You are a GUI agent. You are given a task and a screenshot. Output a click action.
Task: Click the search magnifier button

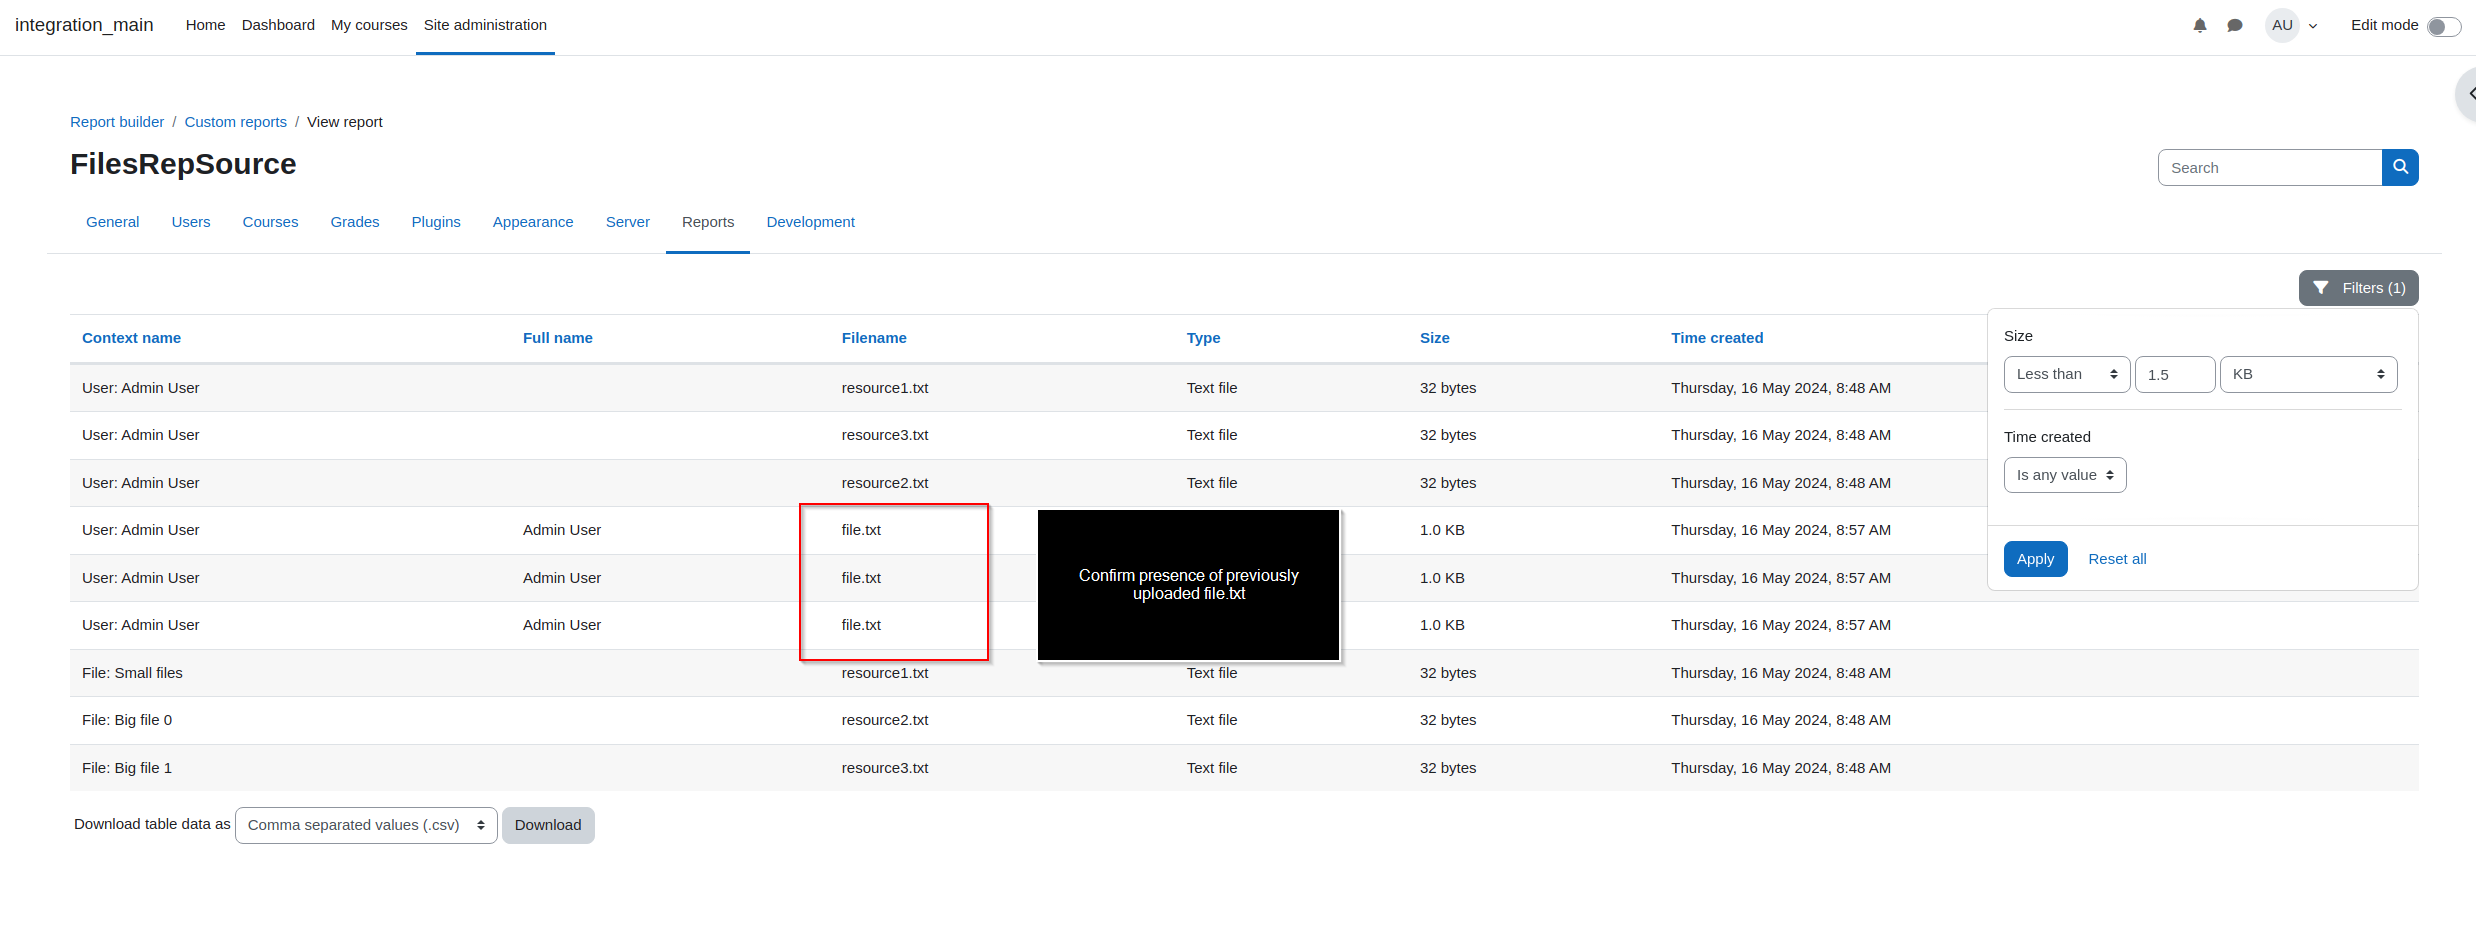(2400, 168)
